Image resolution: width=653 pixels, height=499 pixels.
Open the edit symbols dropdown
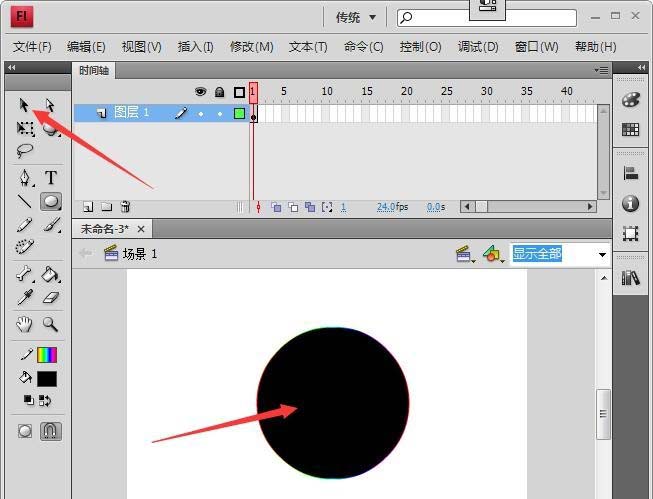click(493, 254)
